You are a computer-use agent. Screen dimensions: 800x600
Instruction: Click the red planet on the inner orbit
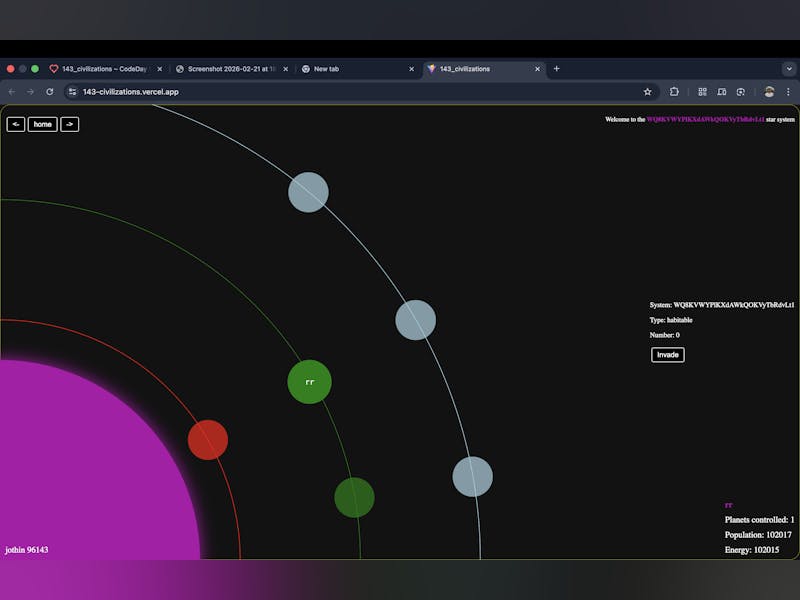tap(208, 440)
